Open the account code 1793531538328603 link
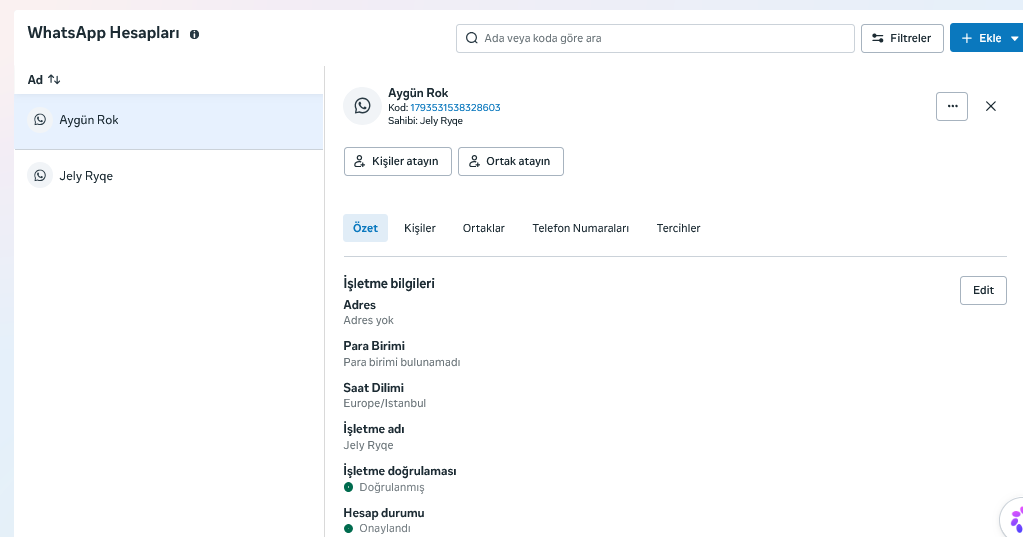This screenshot has height=537, width=1024. 455,108
